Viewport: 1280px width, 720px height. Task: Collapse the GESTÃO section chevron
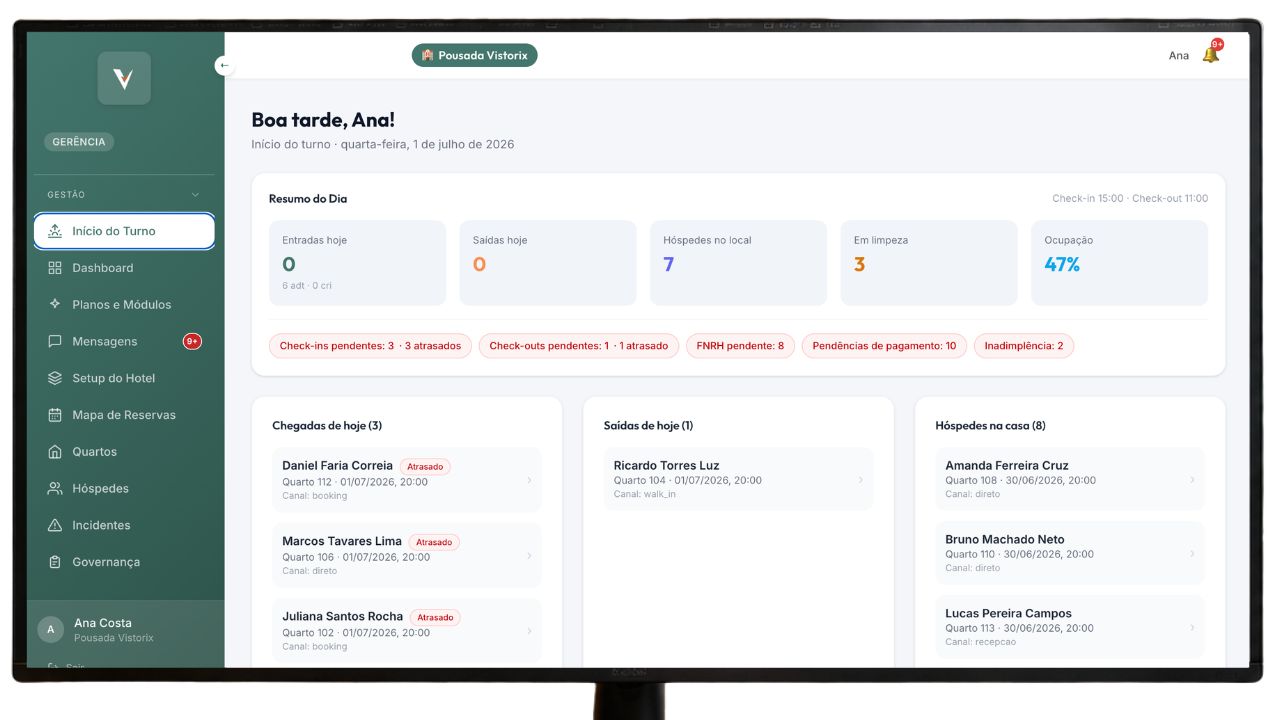point(195,195)
